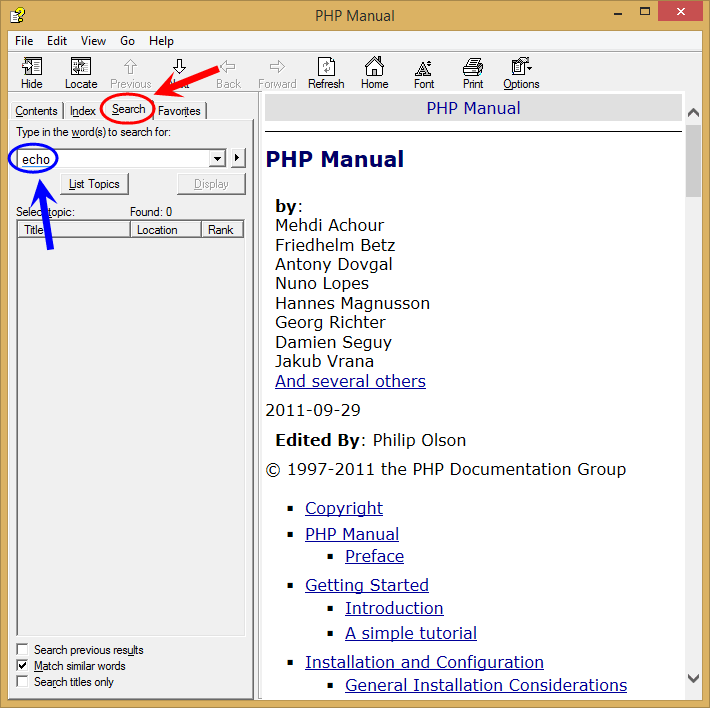
Task: Open the View menu
Action: tap(93, 41)
